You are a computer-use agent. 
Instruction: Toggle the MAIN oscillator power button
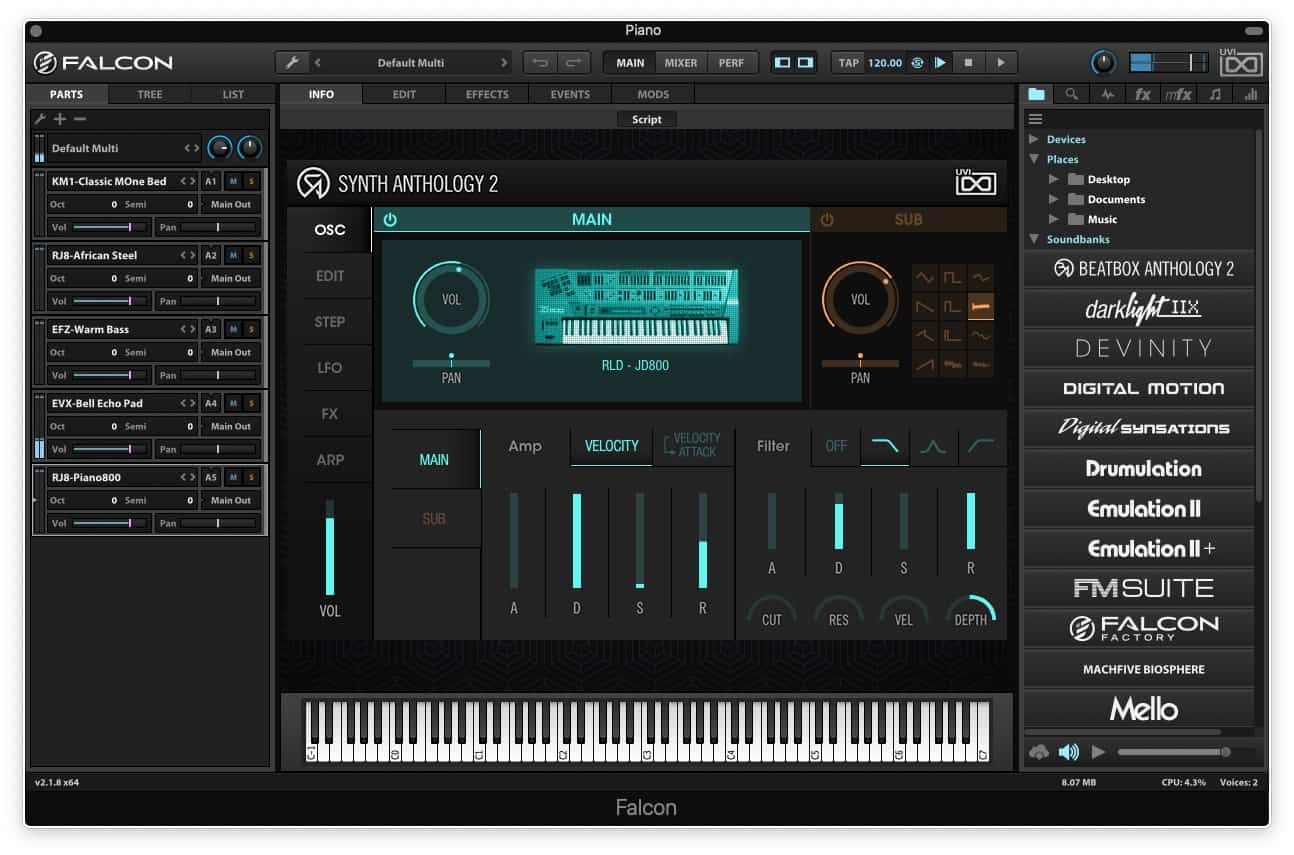[390, 219]
